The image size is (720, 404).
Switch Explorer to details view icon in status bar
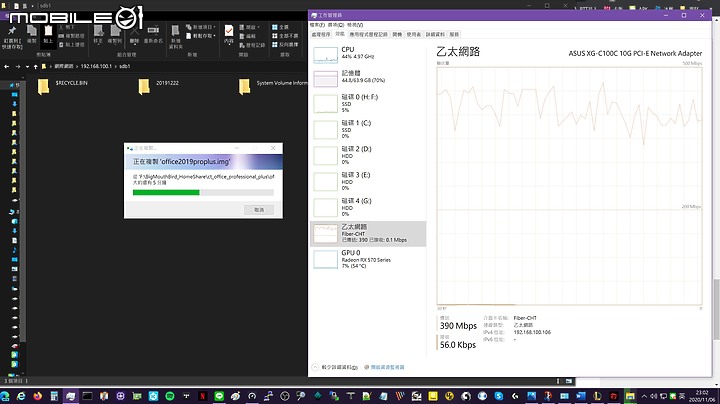[x=558, y=381]
